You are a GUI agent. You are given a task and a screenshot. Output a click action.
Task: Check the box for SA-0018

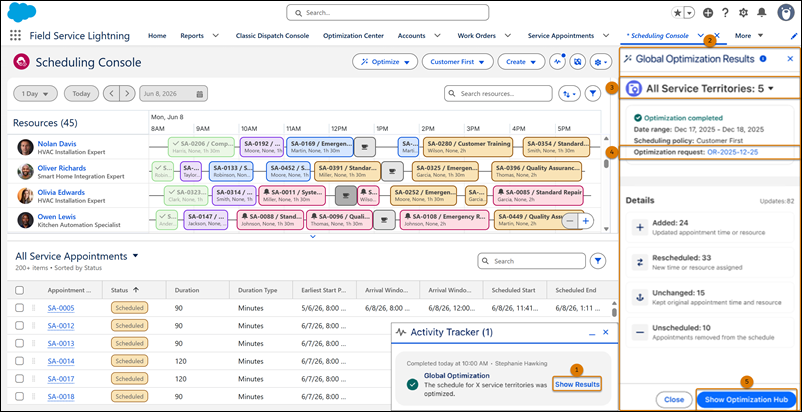click(19, 397)
